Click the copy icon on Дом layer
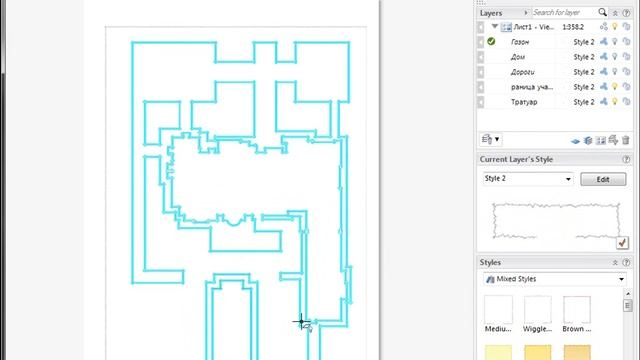 click(x=627, y=57)
